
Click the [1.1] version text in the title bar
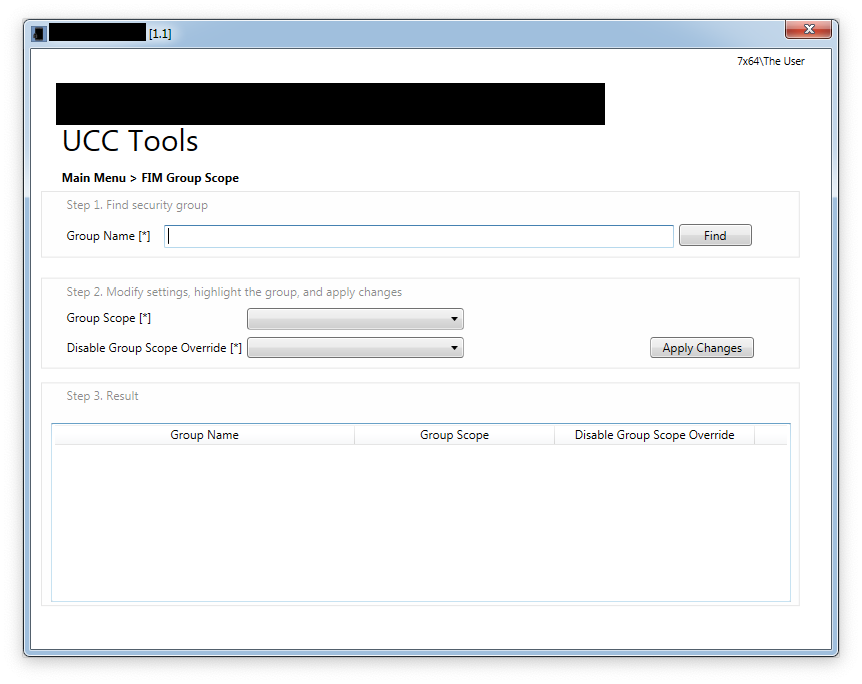click(x=160, y=33)
